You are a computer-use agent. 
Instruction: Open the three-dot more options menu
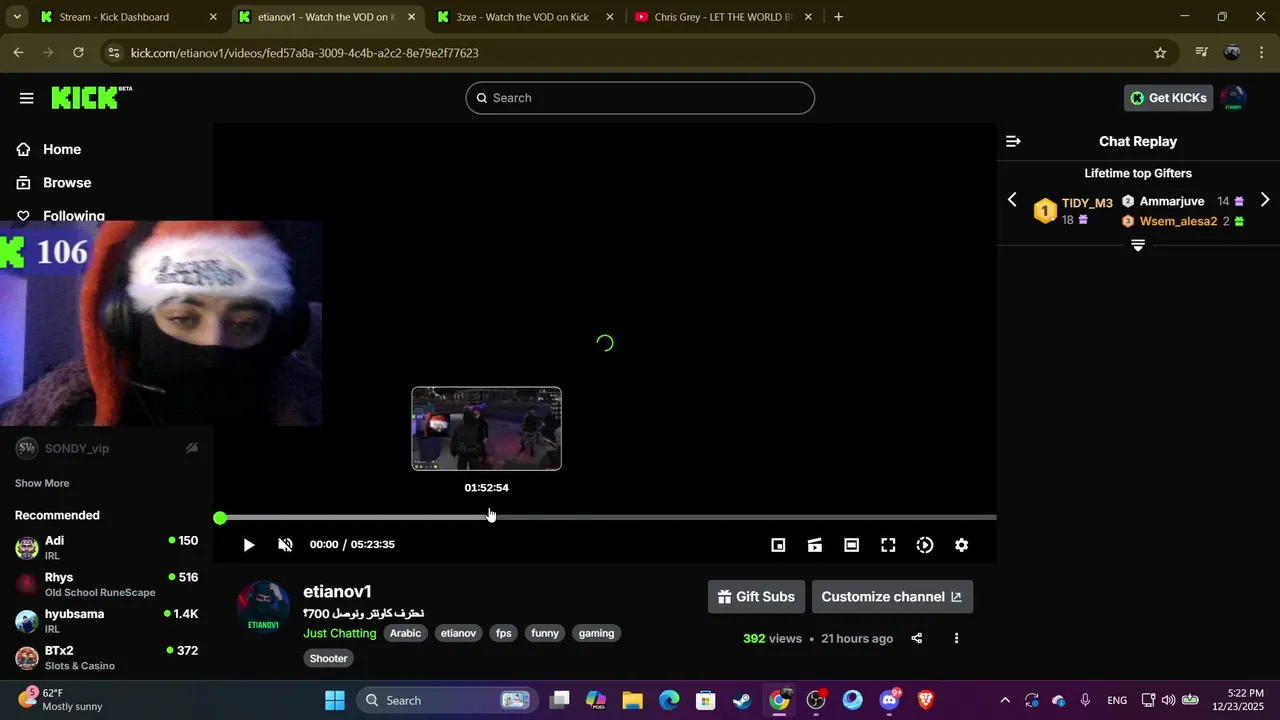pyautogui.click(x=956, y=638)
